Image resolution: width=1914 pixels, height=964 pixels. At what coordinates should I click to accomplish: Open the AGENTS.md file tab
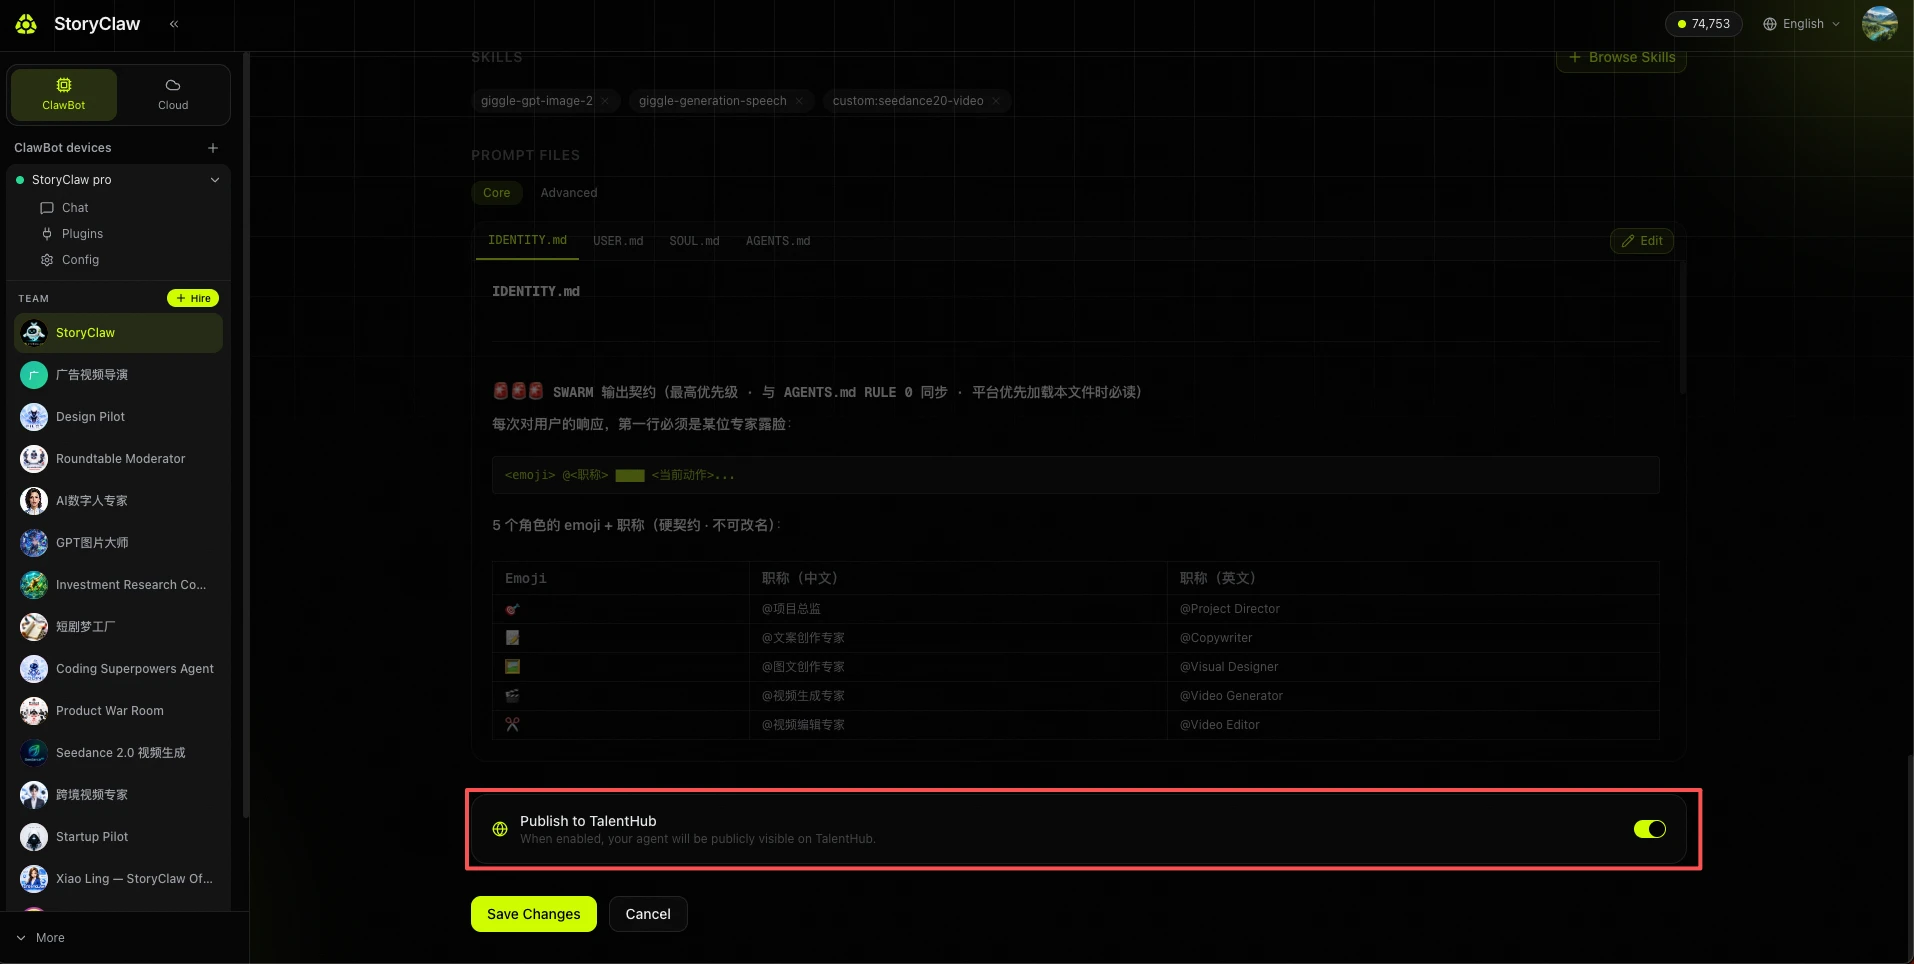(778, 241)
